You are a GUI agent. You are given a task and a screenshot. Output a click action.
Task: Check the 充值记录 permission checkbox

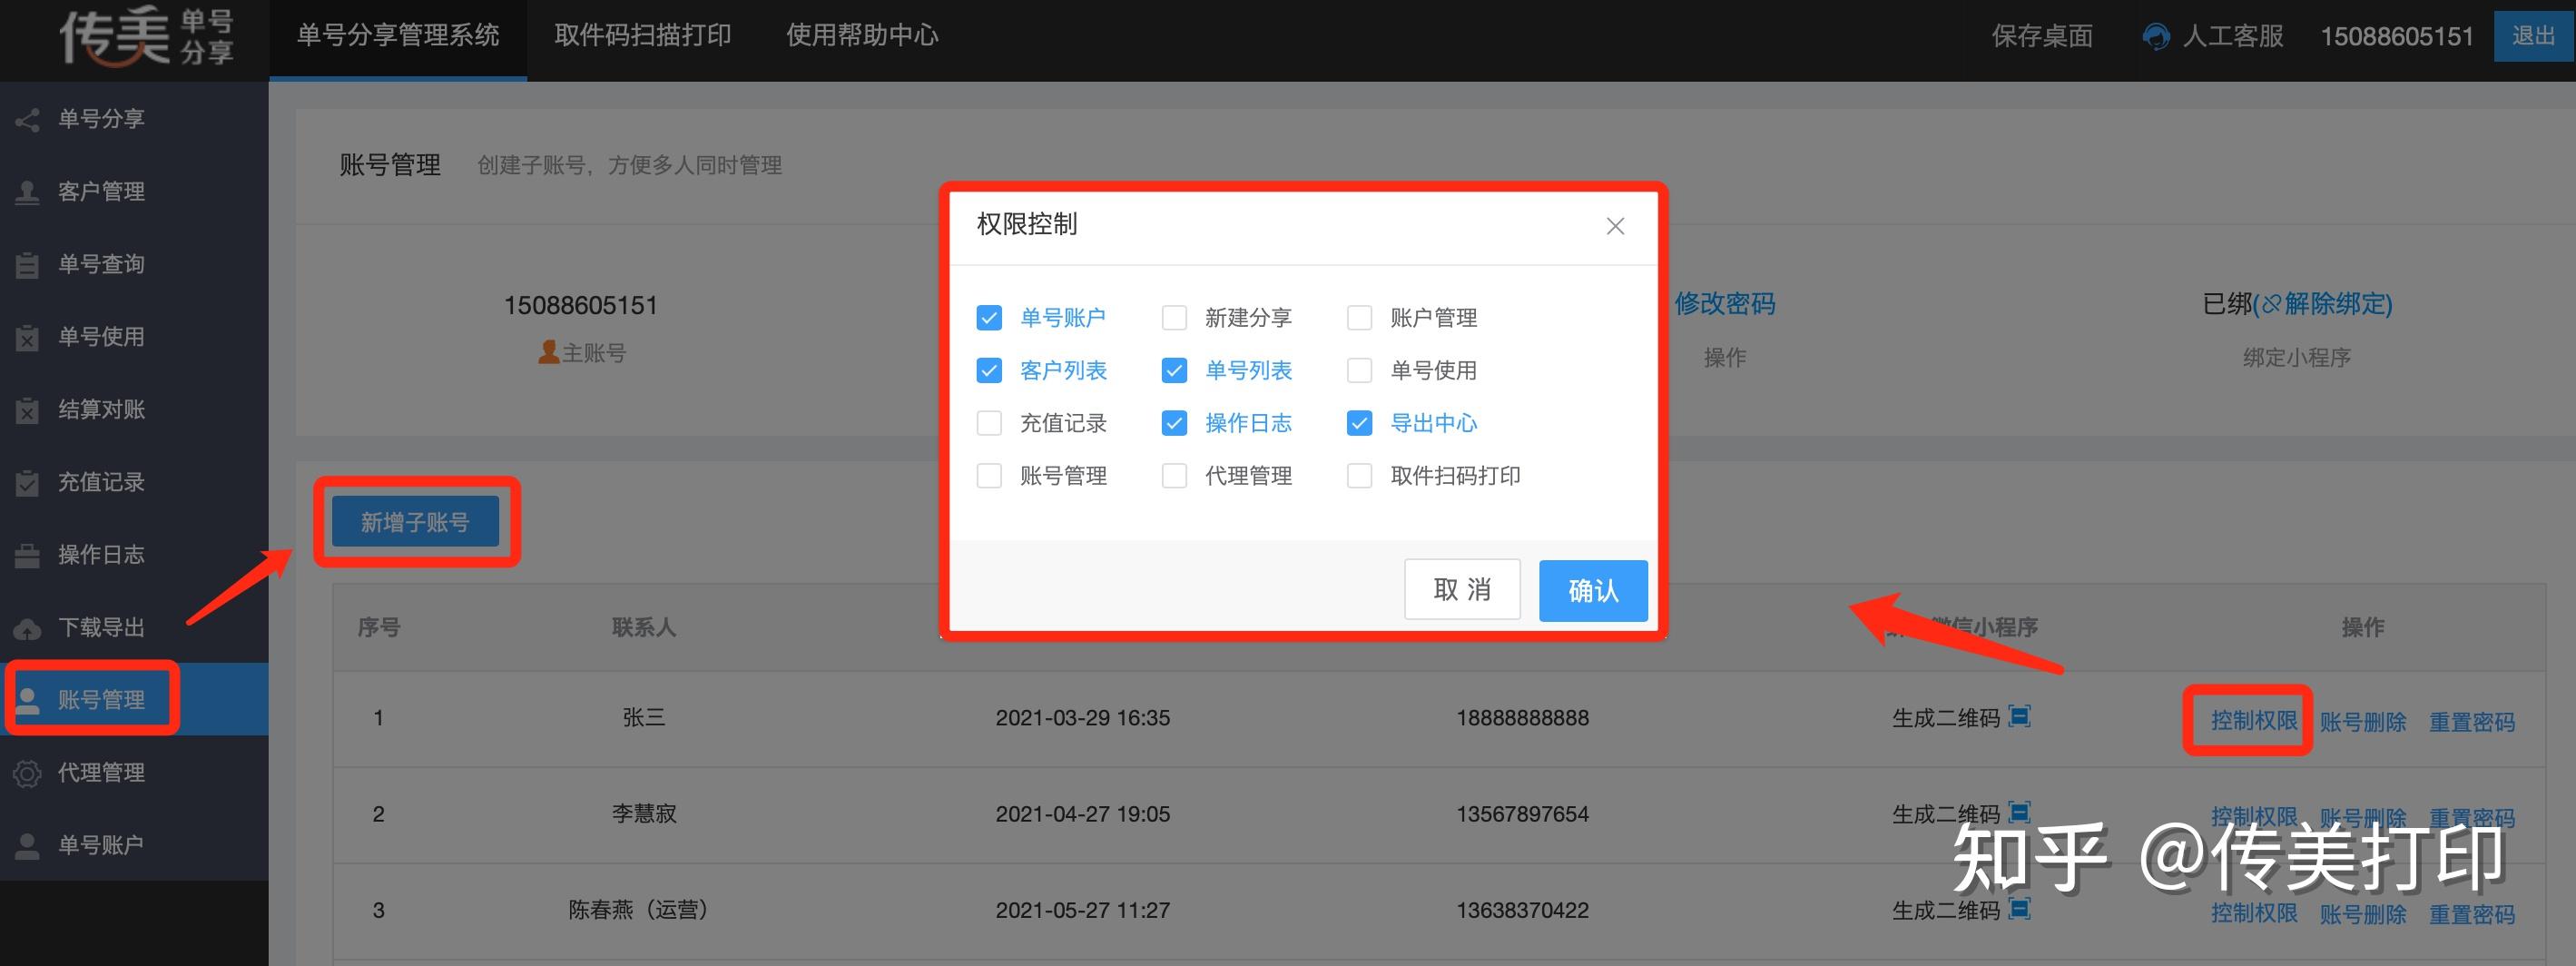pyautogui.click(x=989, y=423)
